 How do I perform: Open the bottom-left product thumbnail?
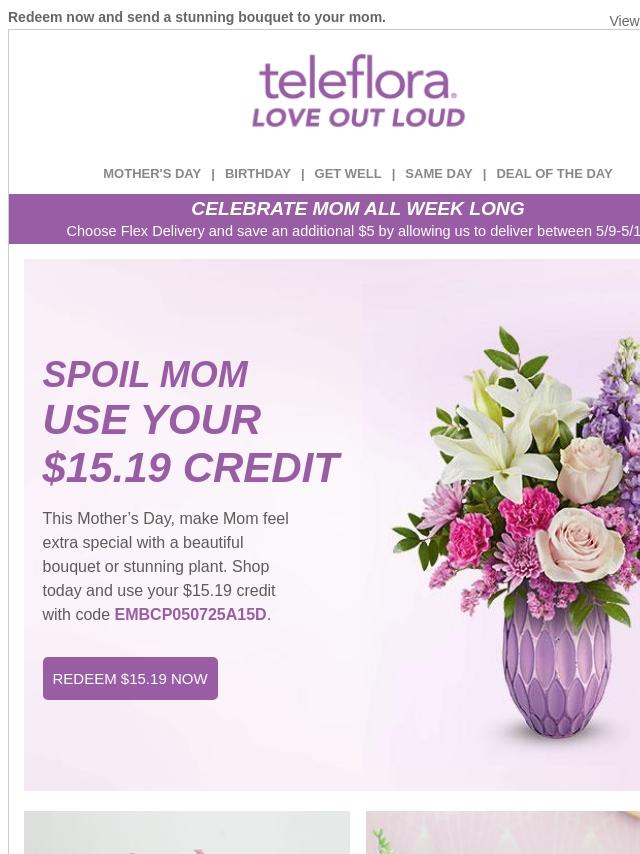(x=187, y=832)
